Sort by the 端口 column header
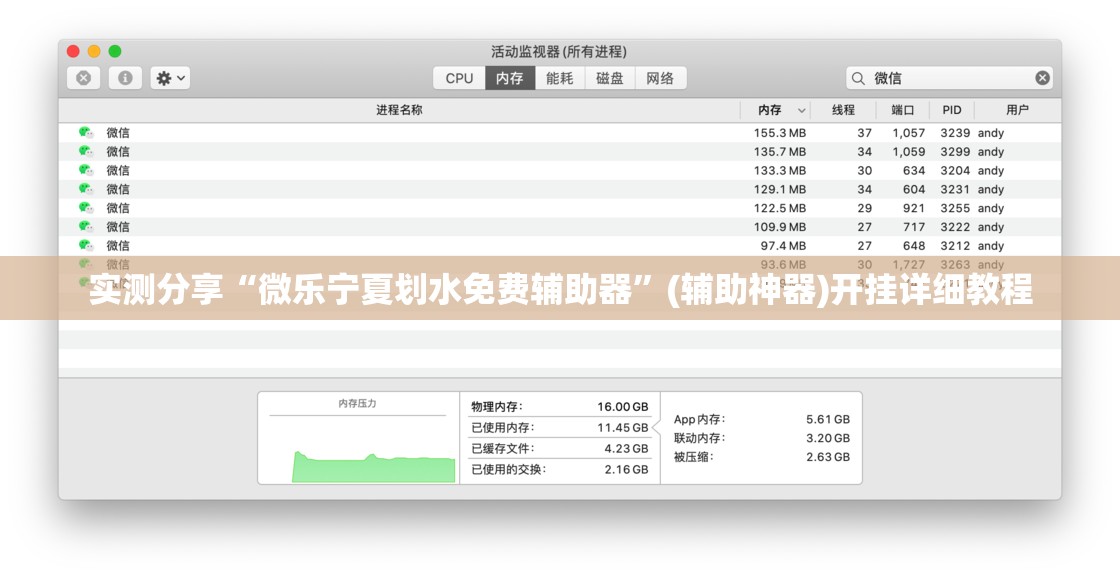 click(903, 110)
